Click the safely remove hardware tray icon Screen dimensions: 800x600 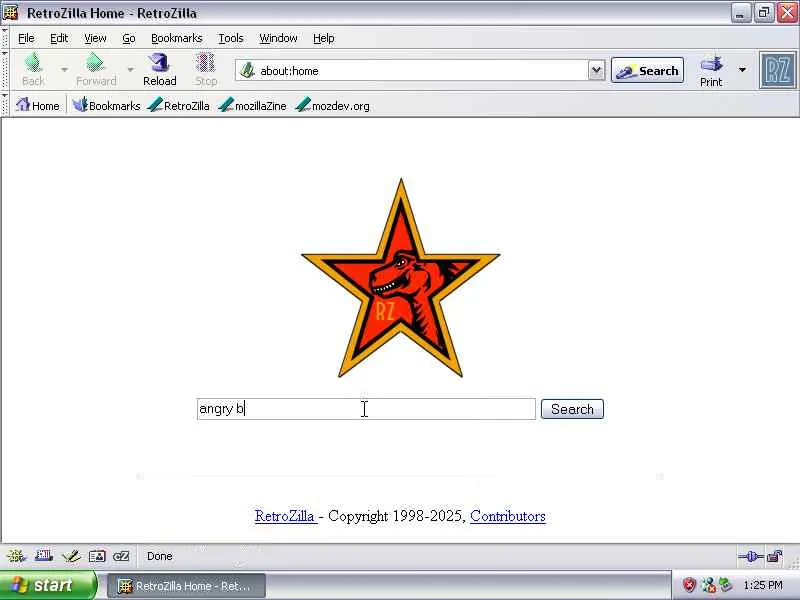coord(726,585)
